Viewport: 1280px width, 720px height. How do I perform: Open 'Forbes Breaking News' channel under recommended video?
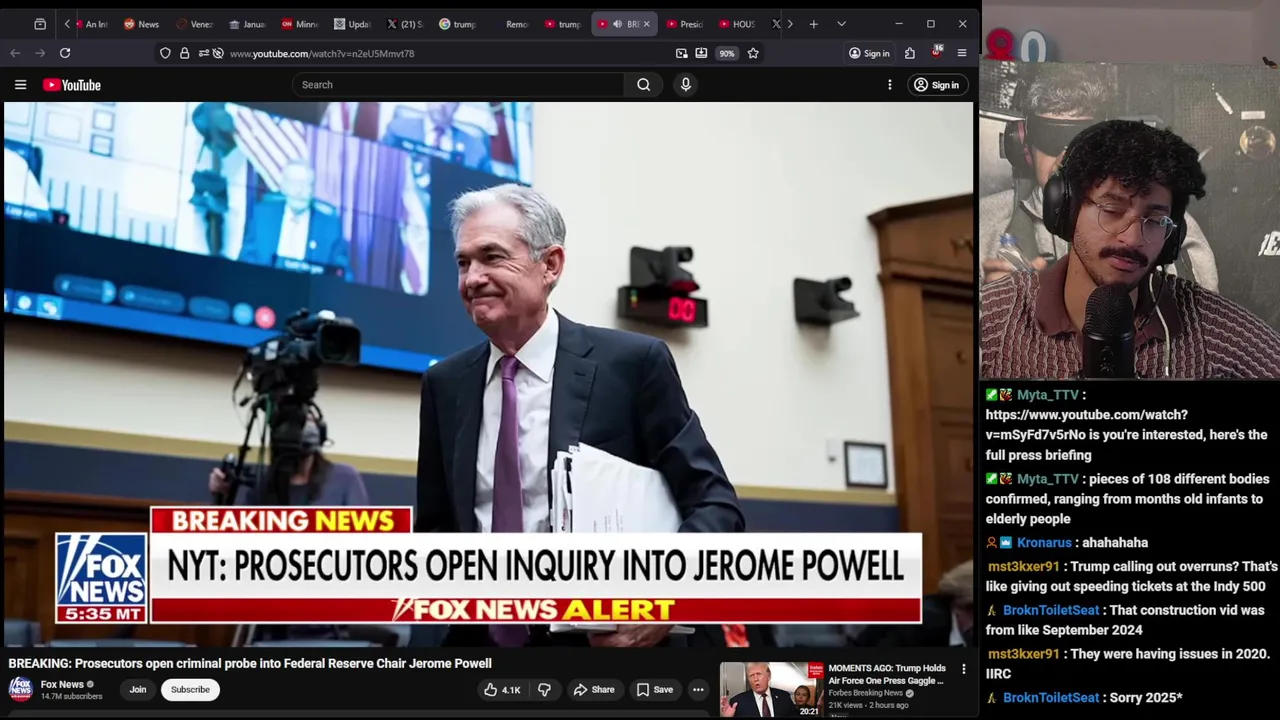click(866, 693)
